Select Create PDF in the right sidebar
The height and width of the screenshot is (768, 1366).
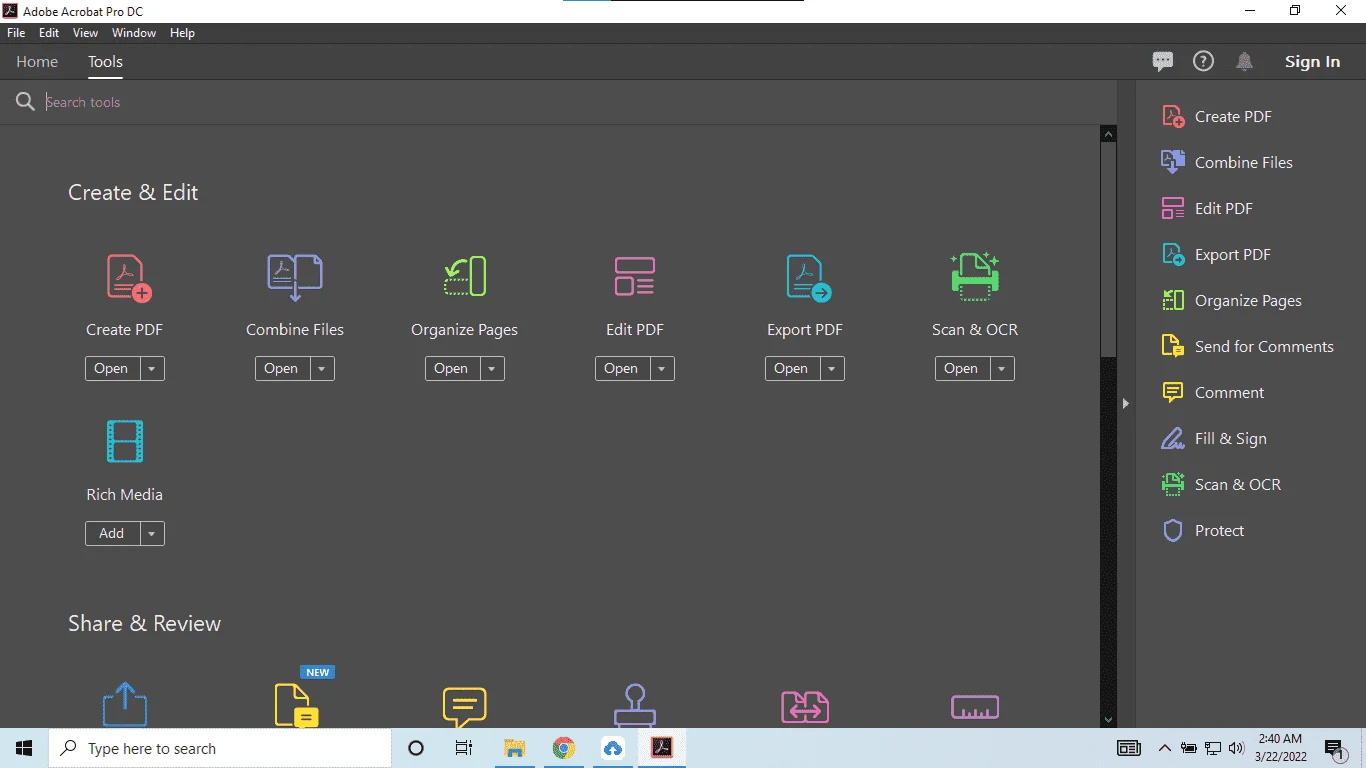(x=1217, y=117)
